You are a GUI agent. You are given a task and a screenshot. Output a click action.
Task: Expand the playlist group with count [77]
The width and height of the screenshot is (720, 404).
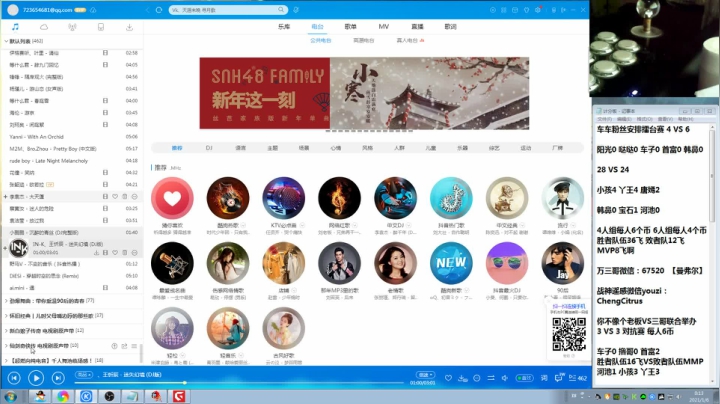(x=6, y=301)
